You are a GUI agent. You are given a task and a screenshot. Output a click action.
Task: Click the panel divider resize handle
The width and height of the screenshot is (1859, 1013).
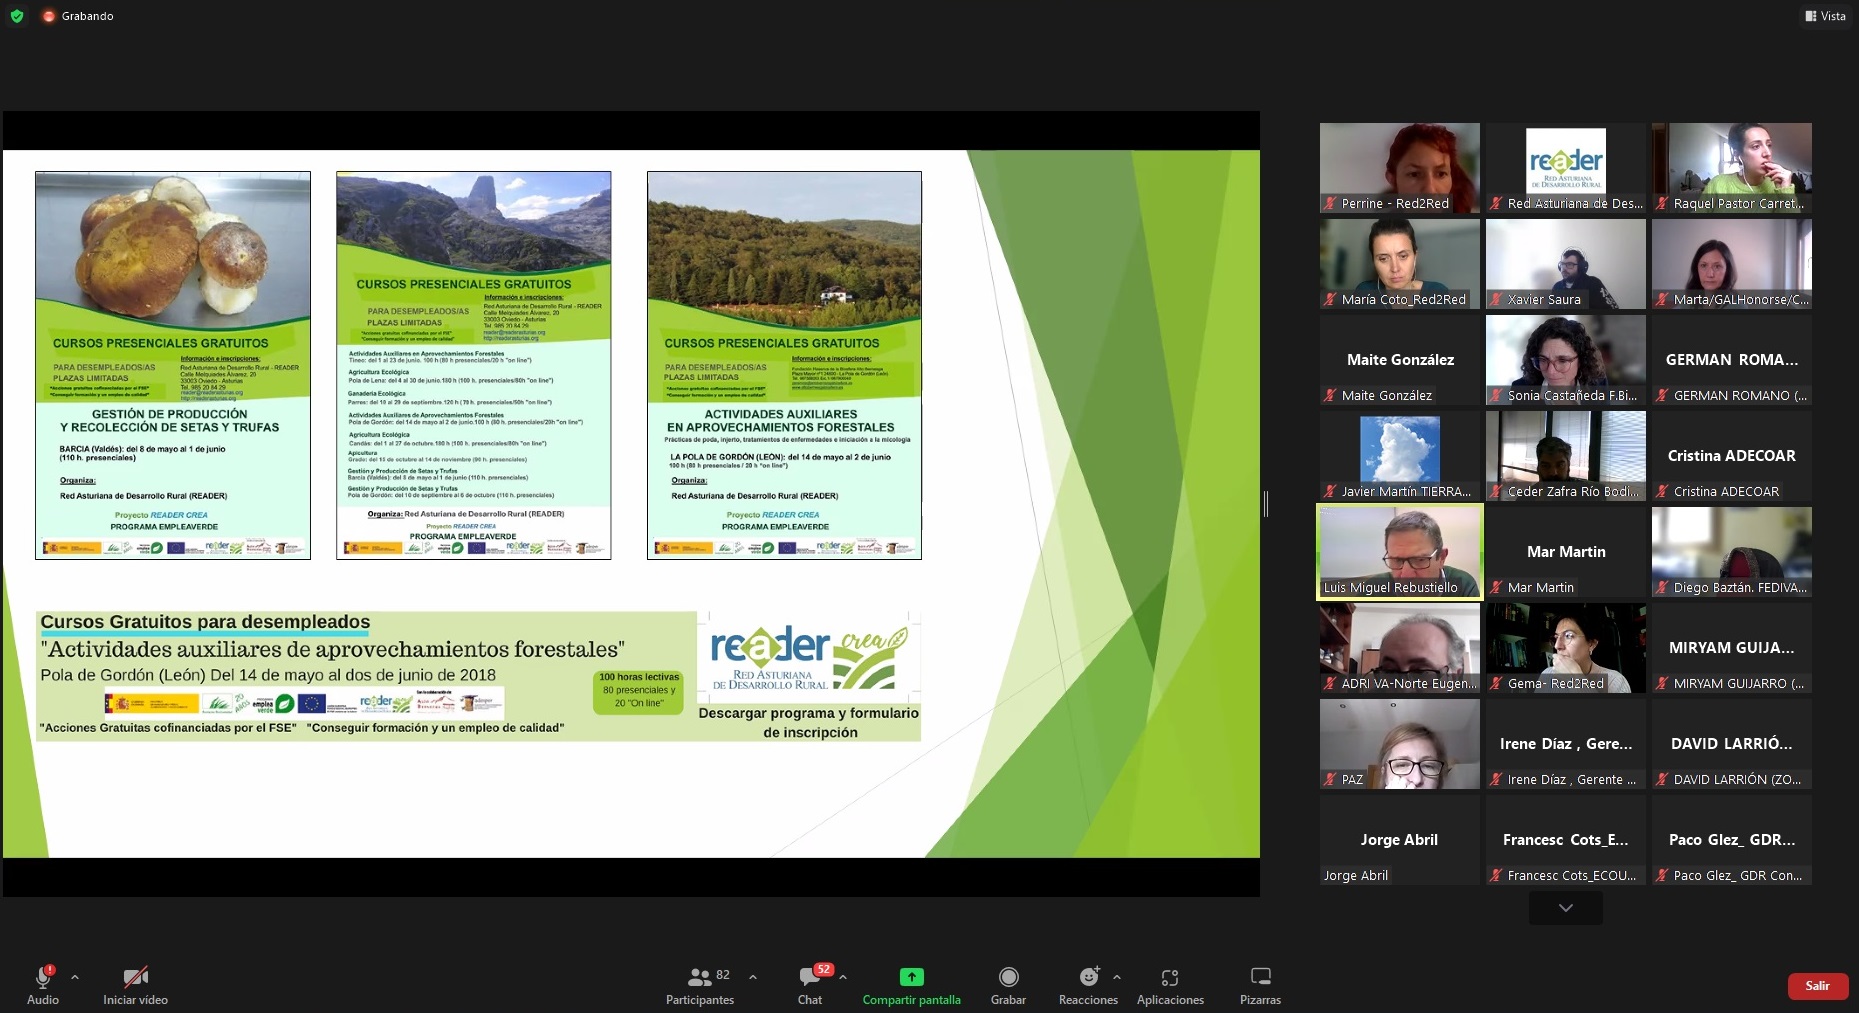click(x=1266, y=504)
